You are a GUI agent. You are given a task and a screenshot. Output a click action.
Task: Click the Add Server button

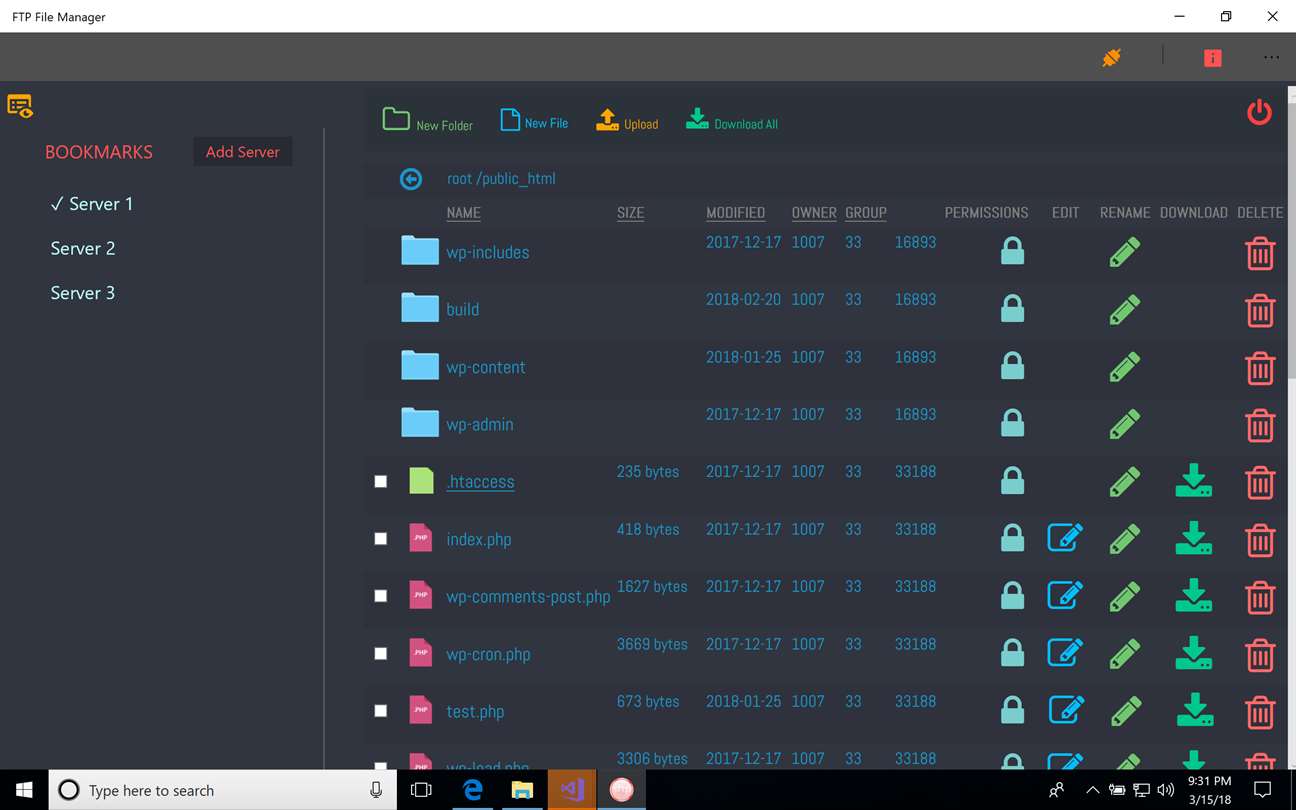coord(243,152)
